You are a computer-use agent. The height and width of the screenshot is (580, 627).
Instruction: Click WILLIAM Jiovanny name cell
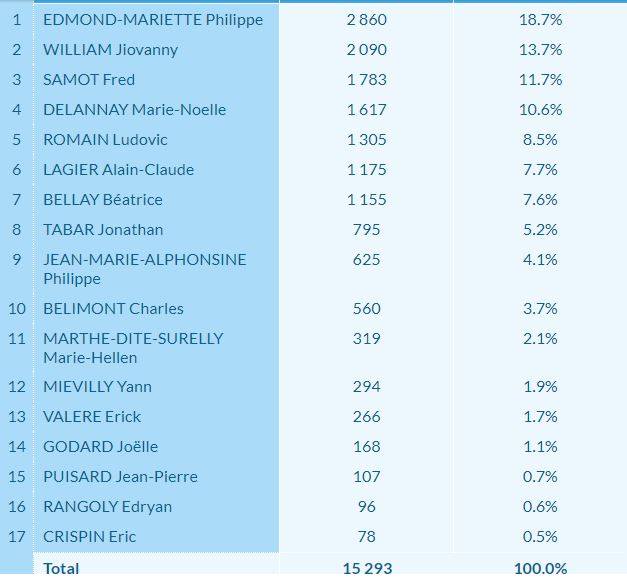[110, 50]
